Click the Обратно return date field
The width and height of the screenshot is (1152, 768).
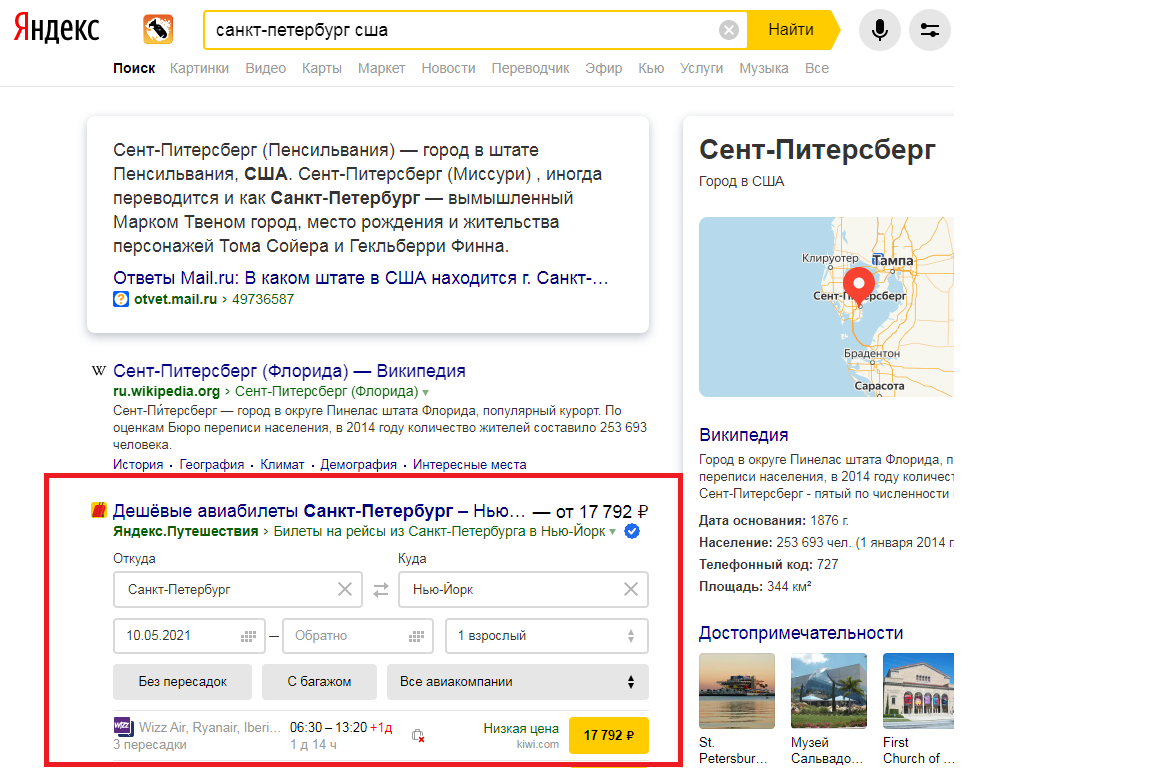(x=358, y=636)
